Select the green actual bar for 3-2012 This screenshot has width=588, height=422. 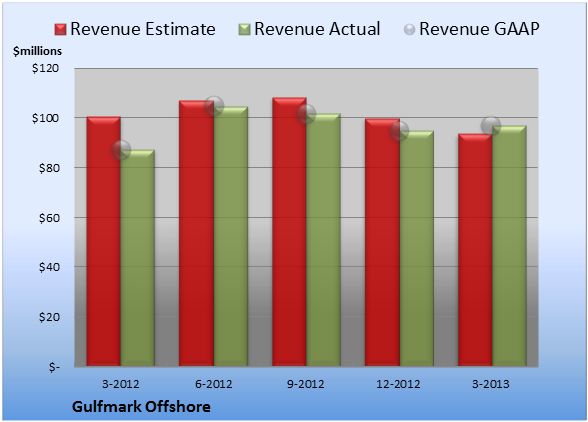tap(138, 258)
